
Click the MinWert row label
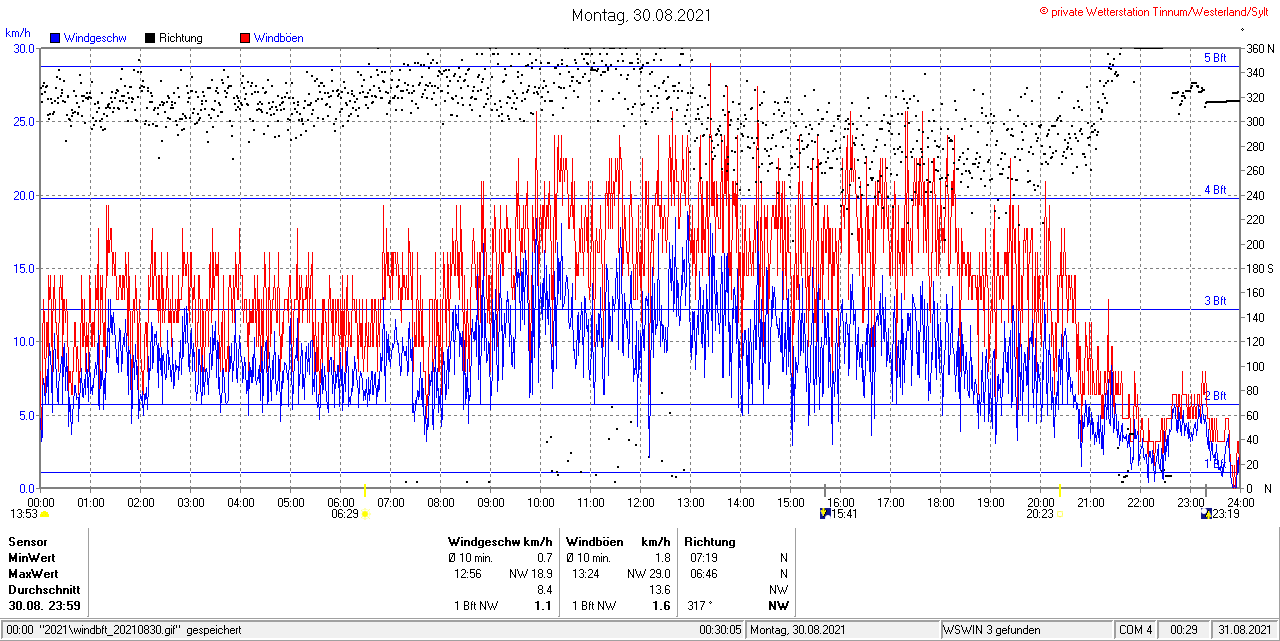[32, 558]
